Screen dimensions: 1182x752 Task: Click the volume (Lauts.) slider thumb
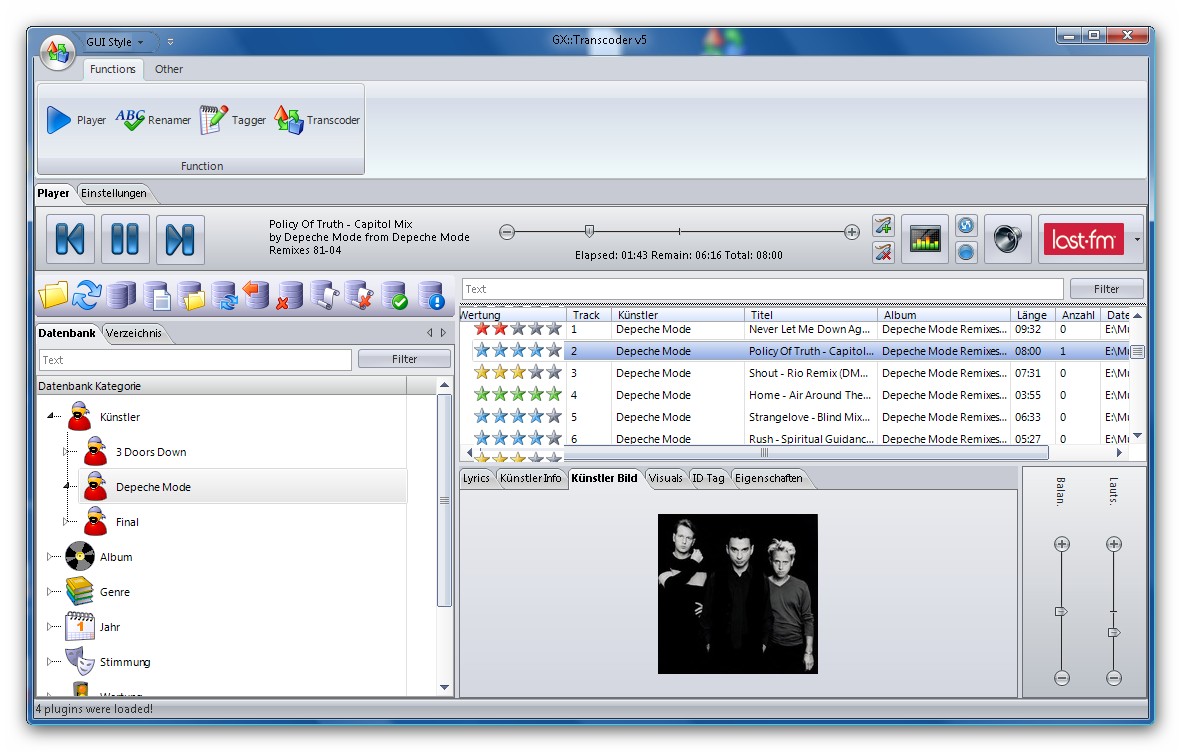(1113, 632)
